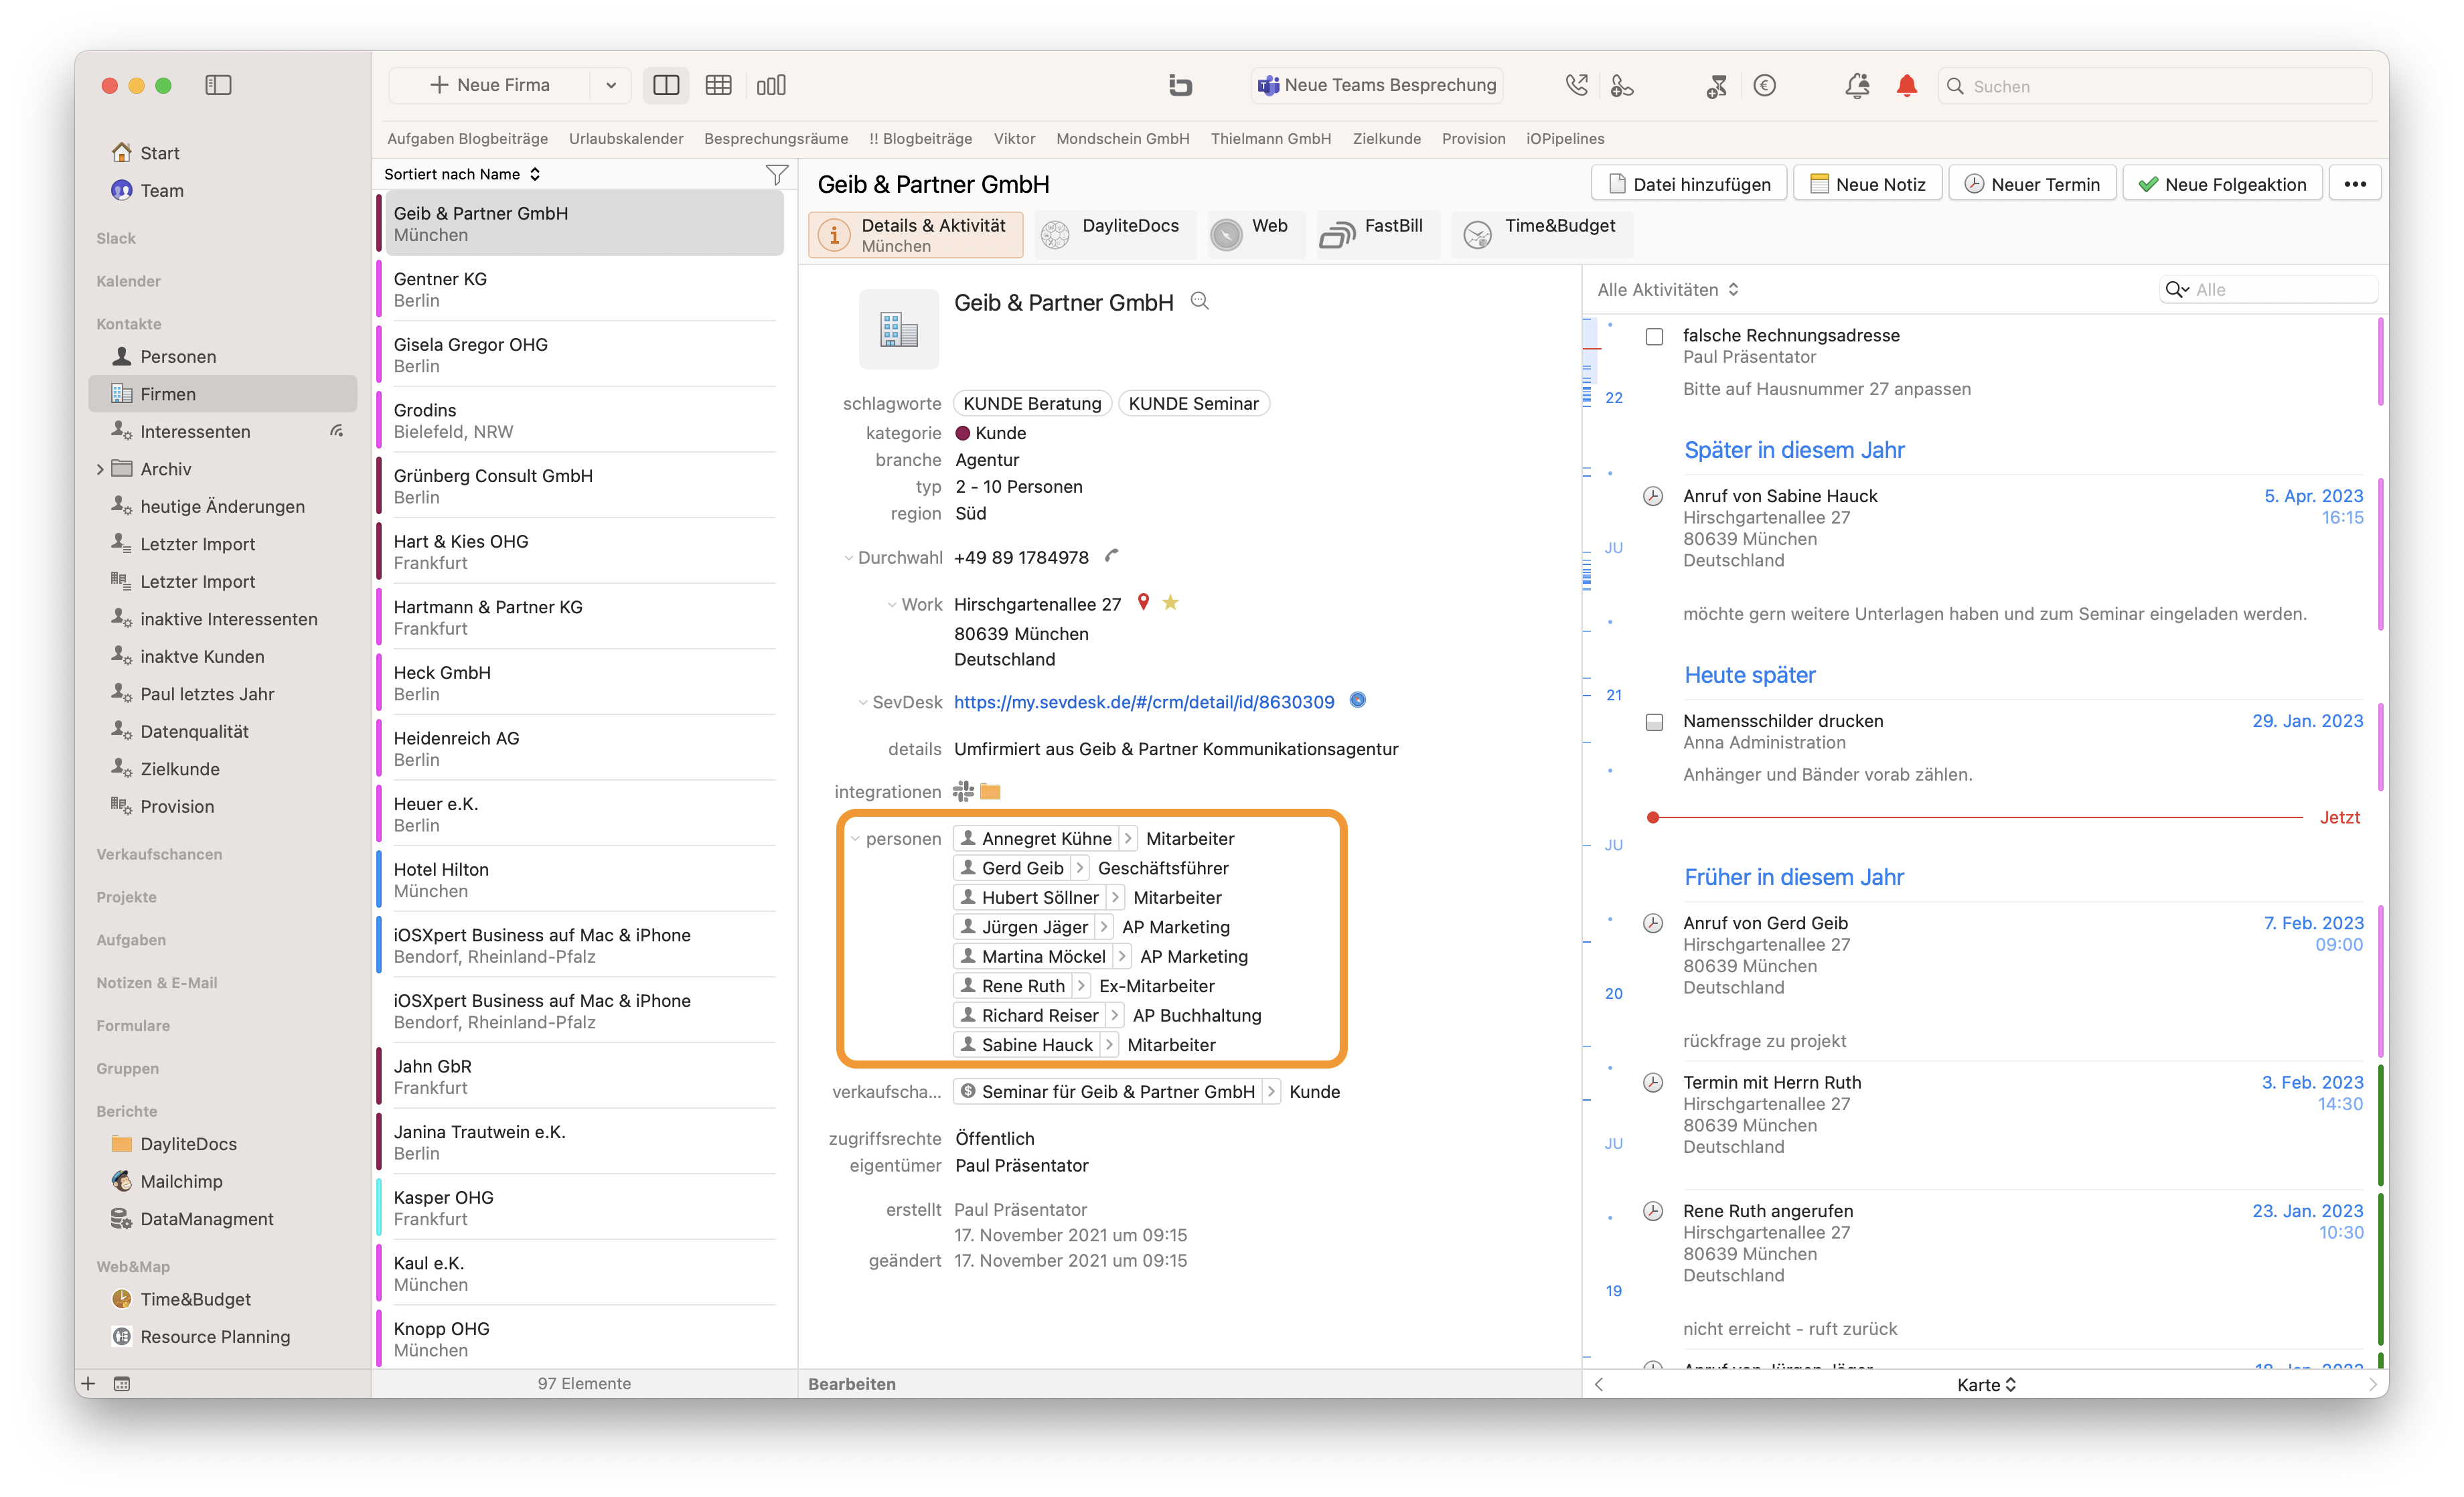This screenshot has width=2464, height=1497.
Task: Click the star icon by Hirschgartenallee 27
Action: [1170, 602]
